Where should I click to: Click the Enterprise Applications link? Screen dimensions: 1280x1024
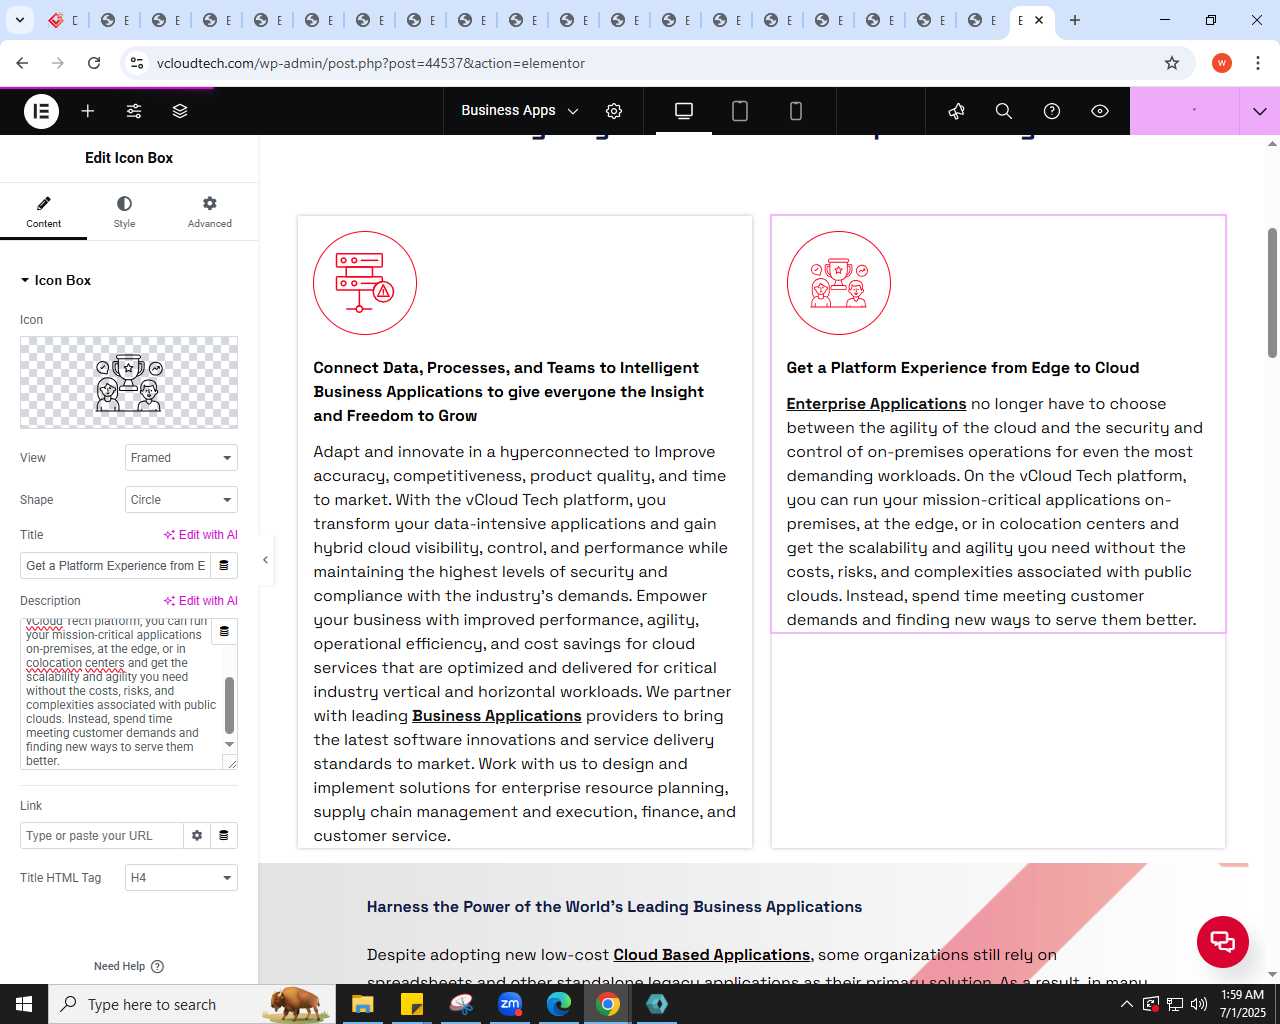(x=876, y=404)
